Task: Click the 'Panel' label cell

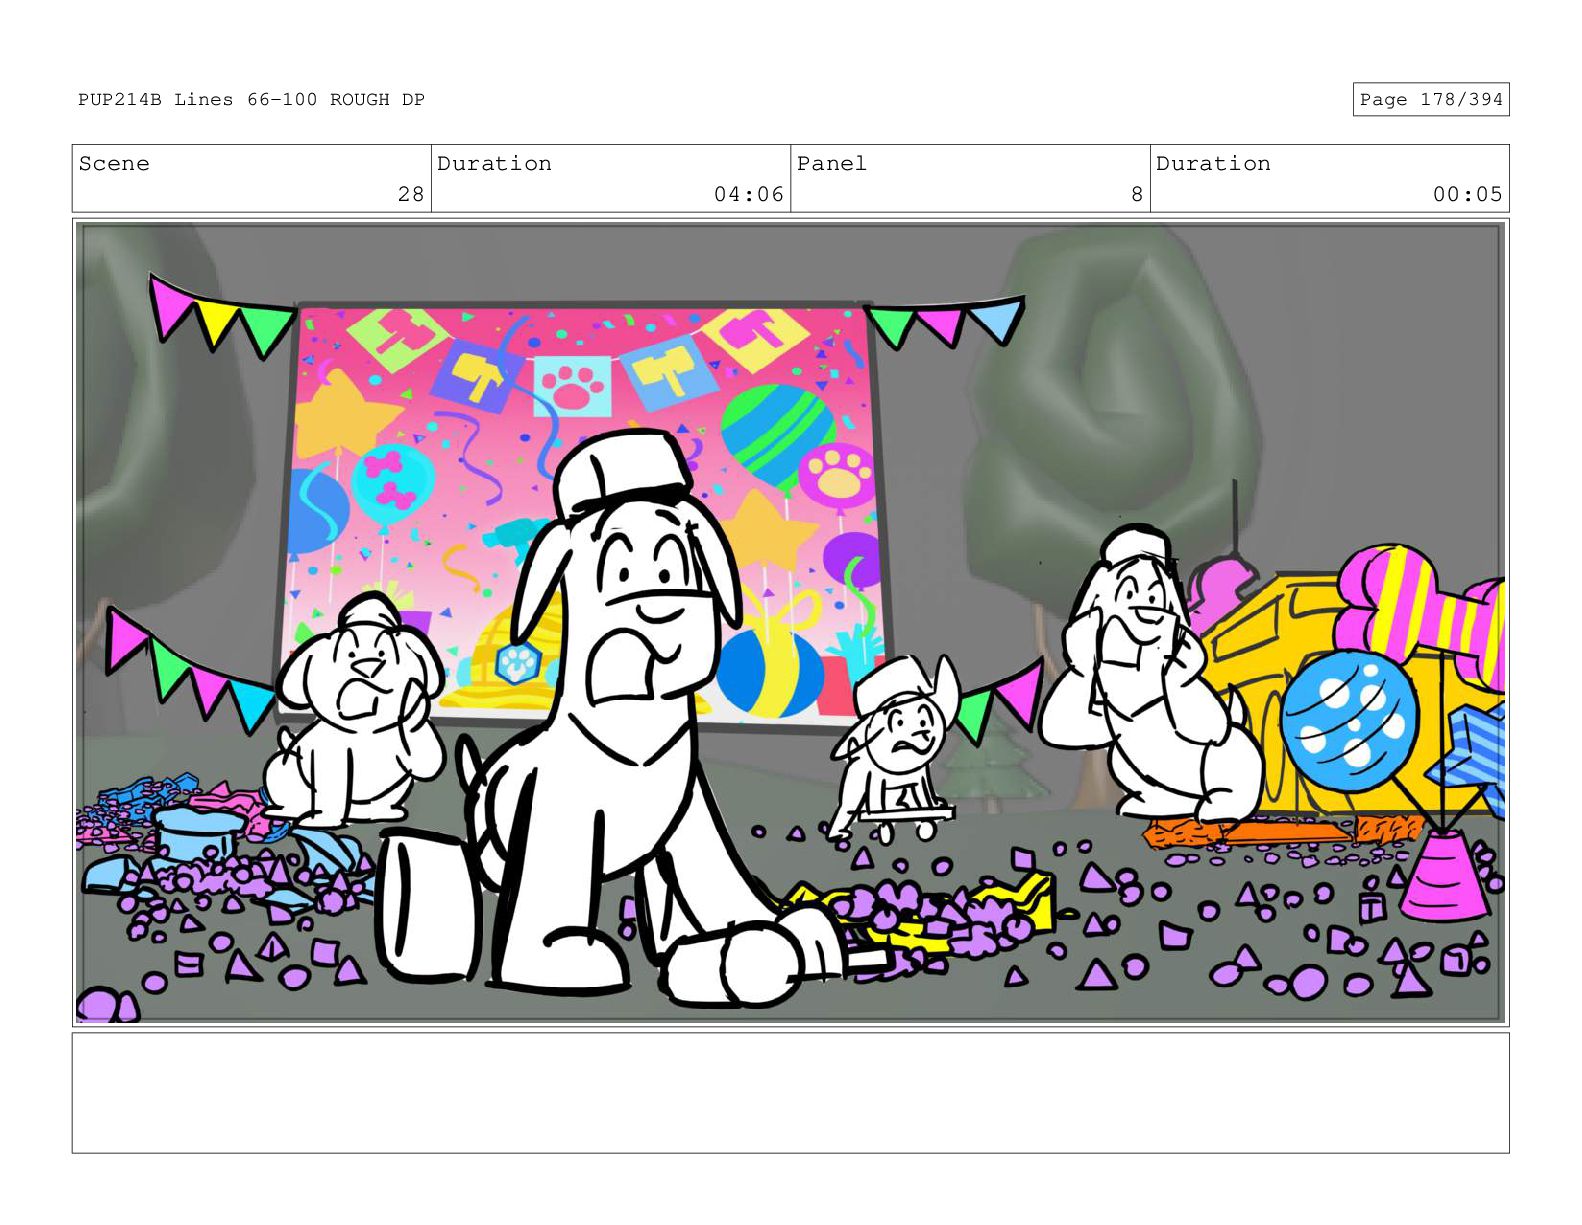Action: [970, 178]
